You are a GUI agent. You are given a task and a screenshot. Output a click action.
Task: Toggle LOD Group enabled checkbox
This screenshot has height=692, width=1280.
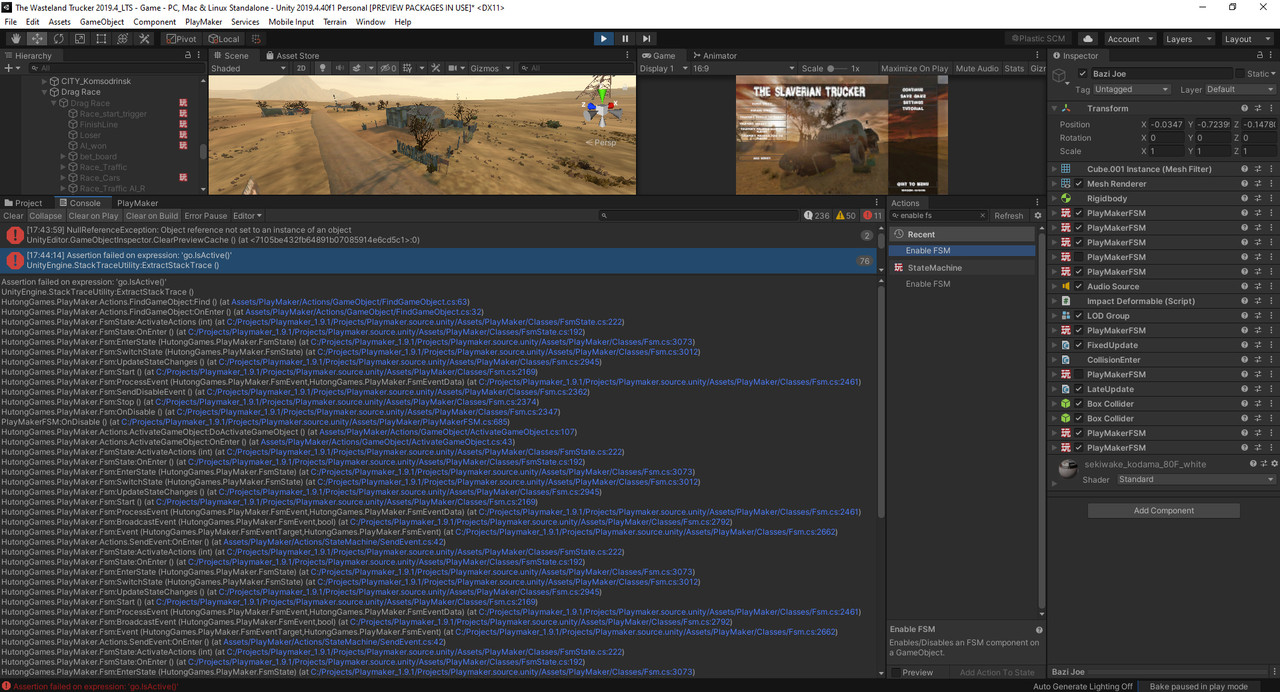[1079, 316]
